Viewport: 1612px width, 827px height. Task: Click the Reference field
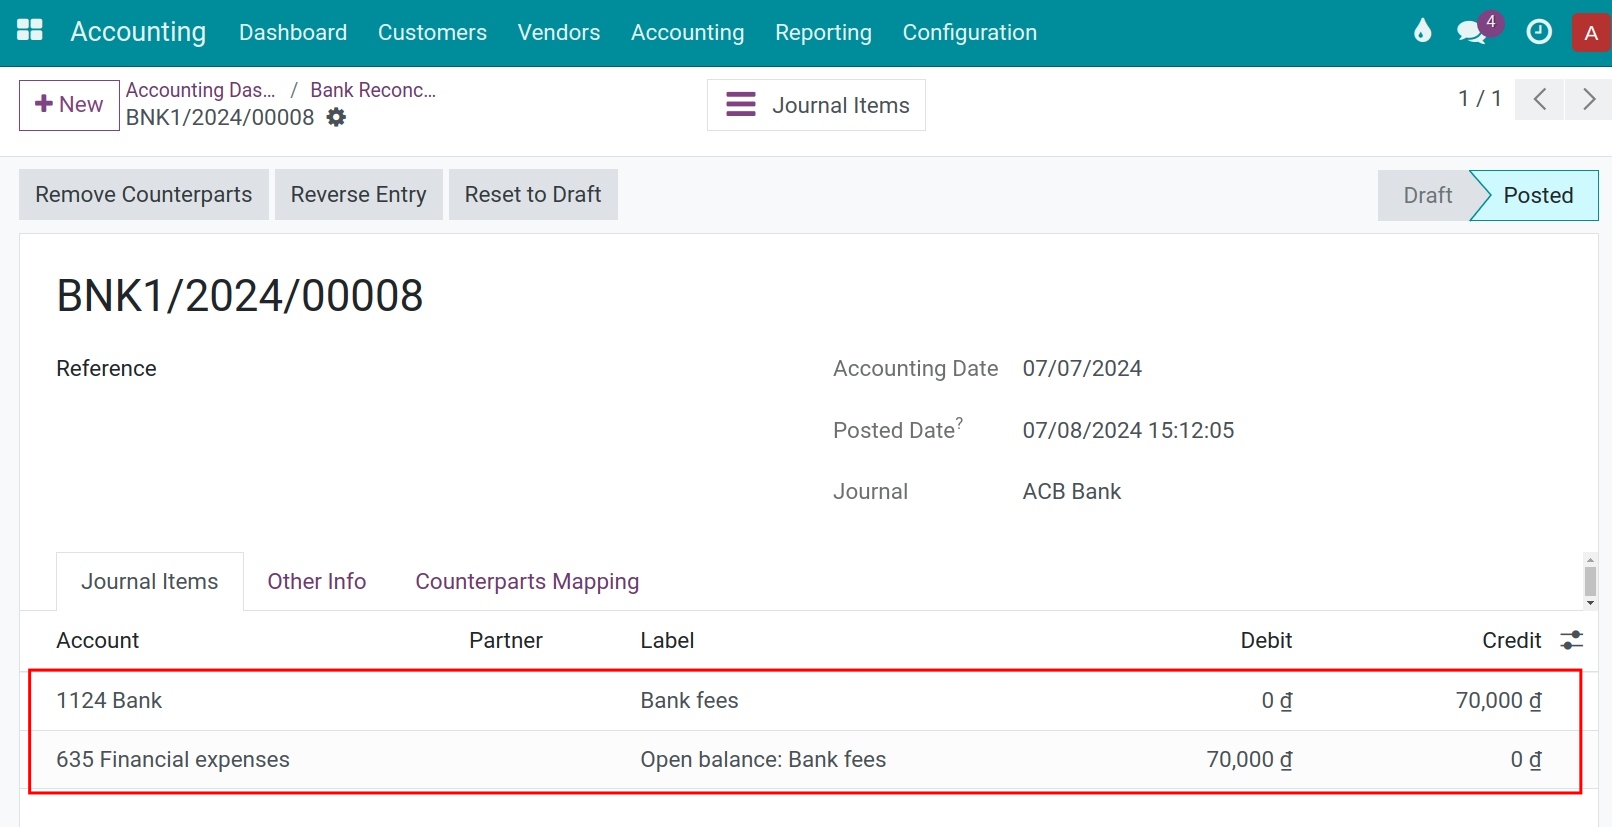click(106, 368)
